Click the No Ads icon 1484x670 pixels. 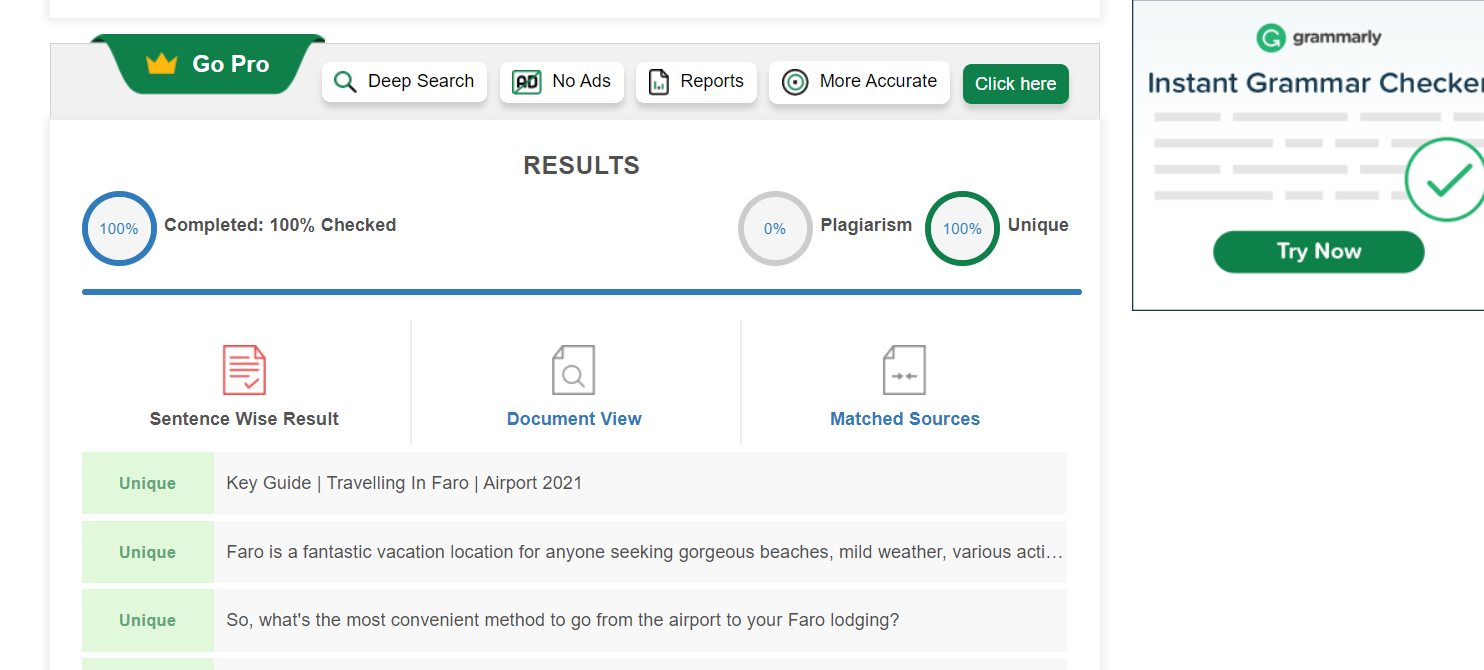point(526,82)
